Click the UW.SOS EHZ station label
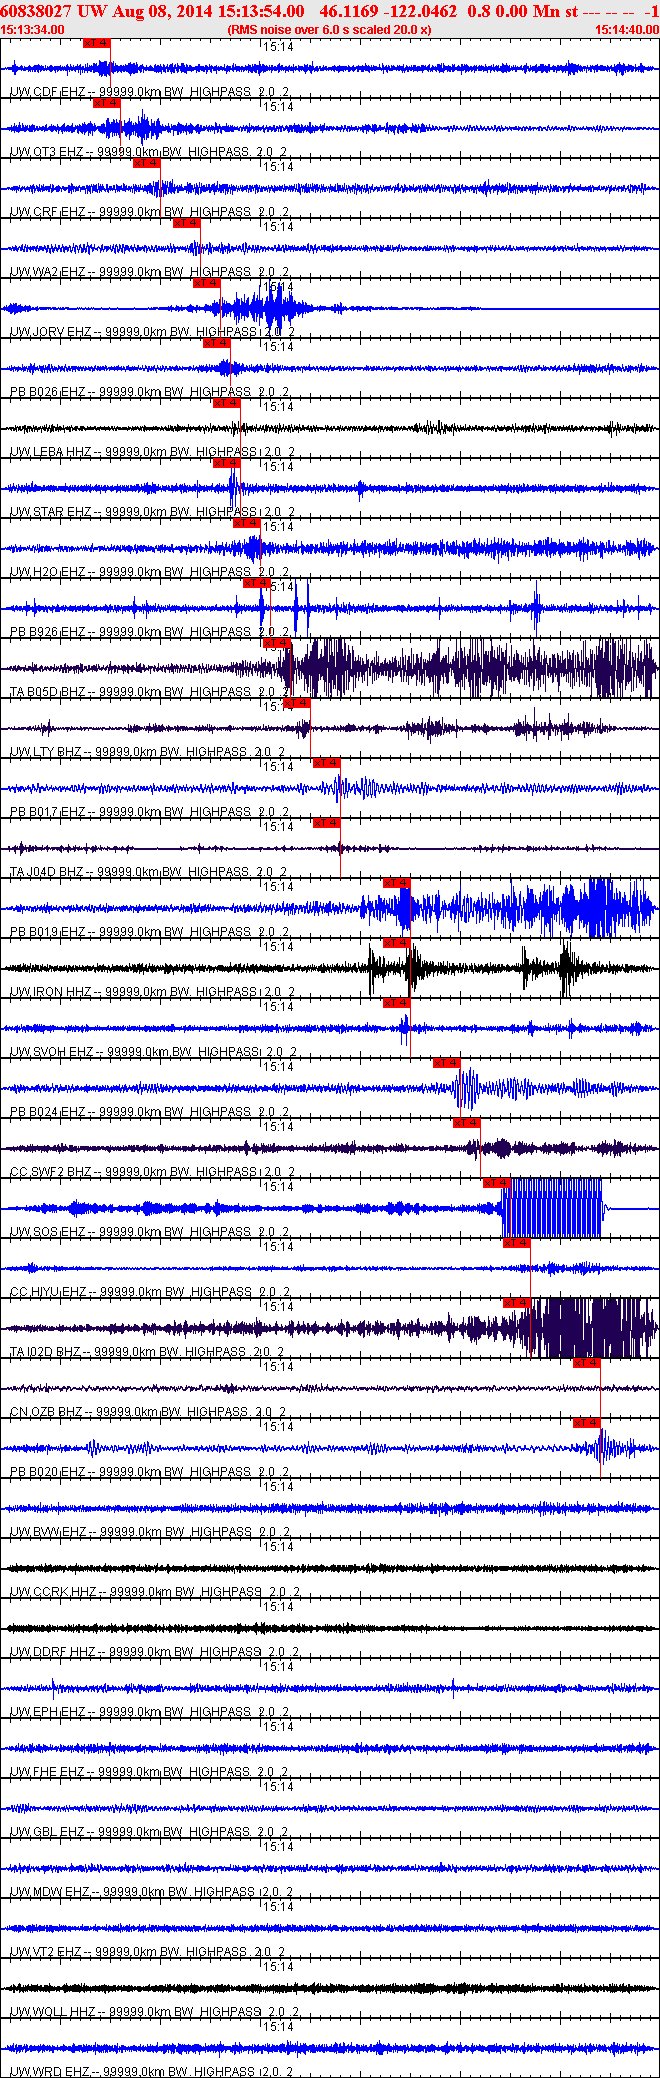The height and width of the screenshot is (2078, 660). pos(48,1232)
